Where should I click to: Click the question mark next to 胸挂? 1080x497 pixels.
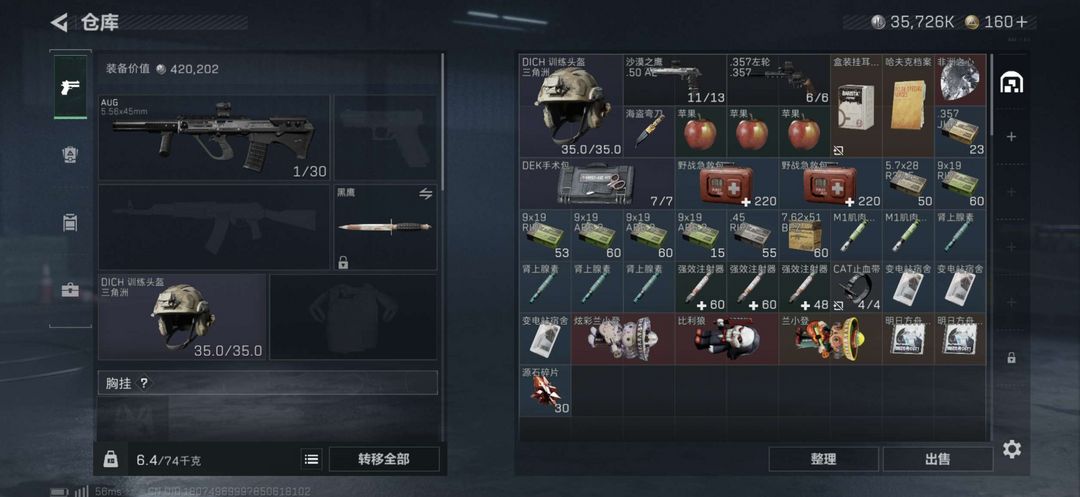pos(143,383)
